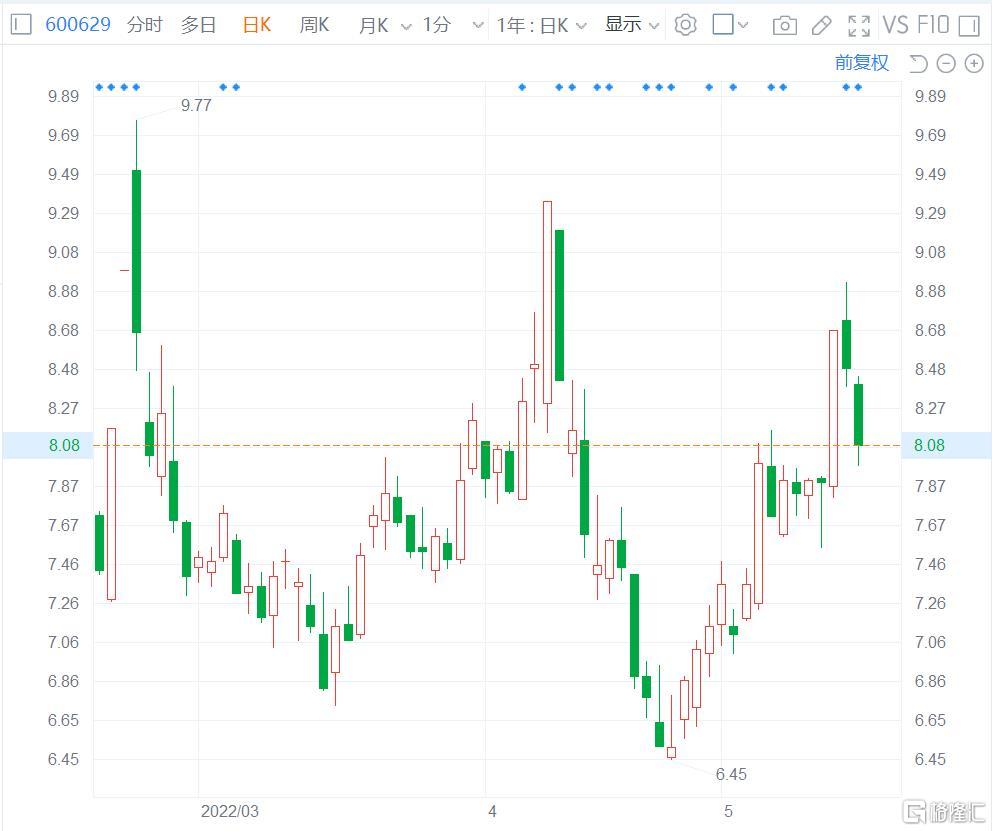Screen dimensions: 992x831
Task: Click the highlighted 8.08 on left axis
Action: click(65, 445)
